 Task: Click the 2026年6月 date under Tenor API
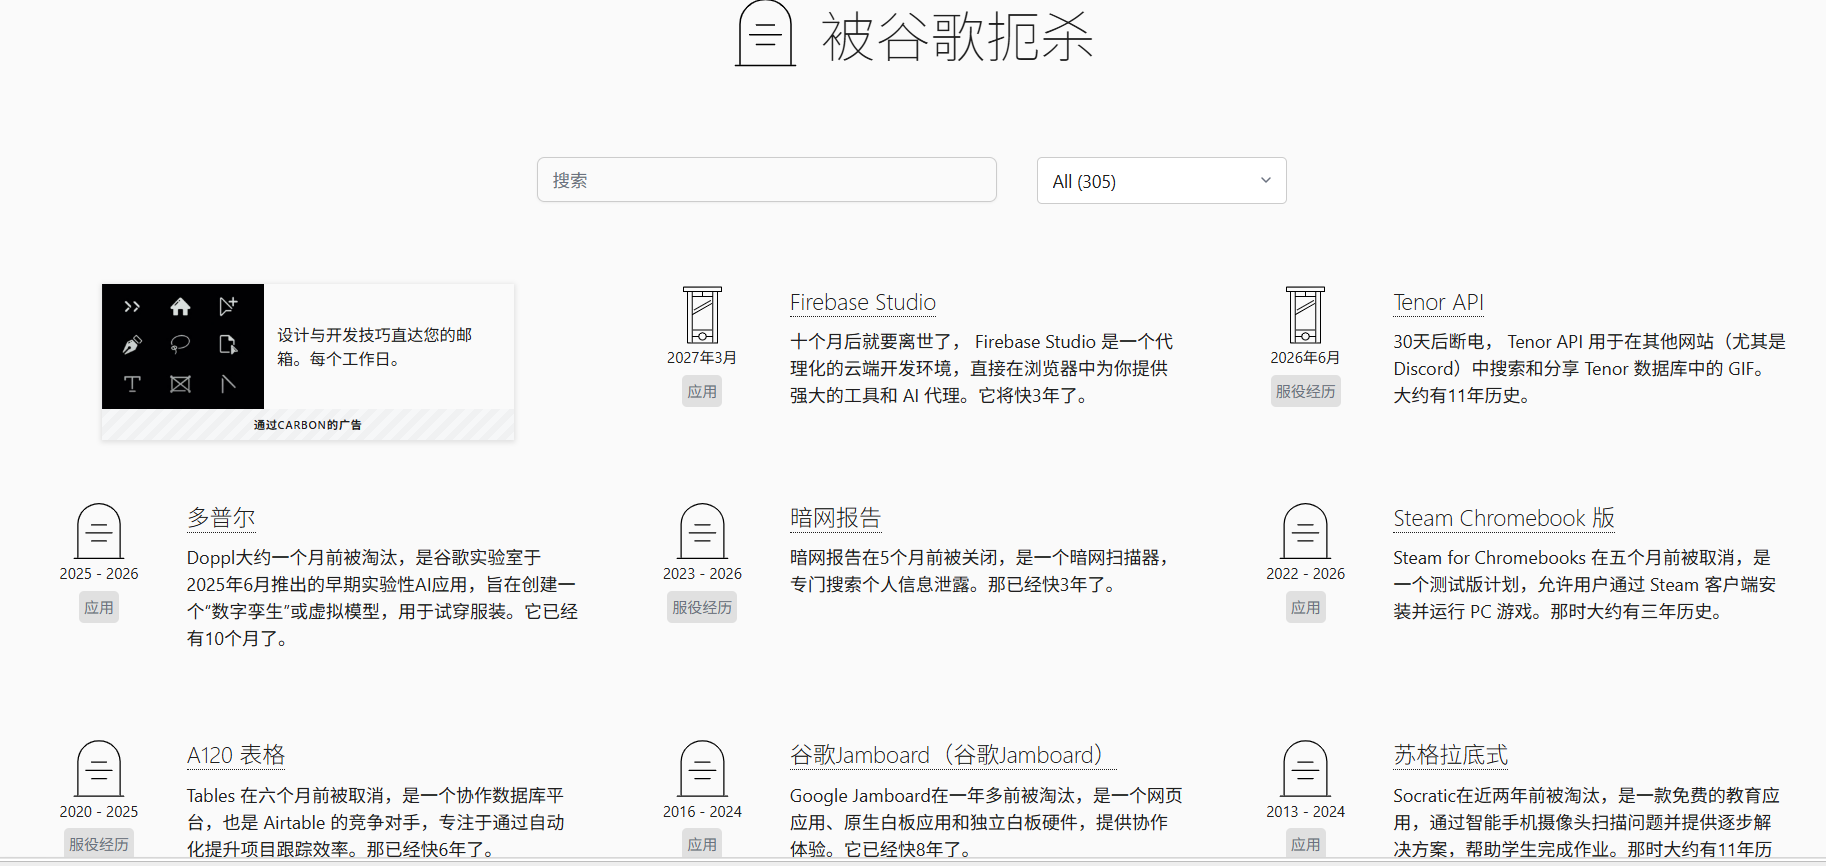coord(1305,358)
